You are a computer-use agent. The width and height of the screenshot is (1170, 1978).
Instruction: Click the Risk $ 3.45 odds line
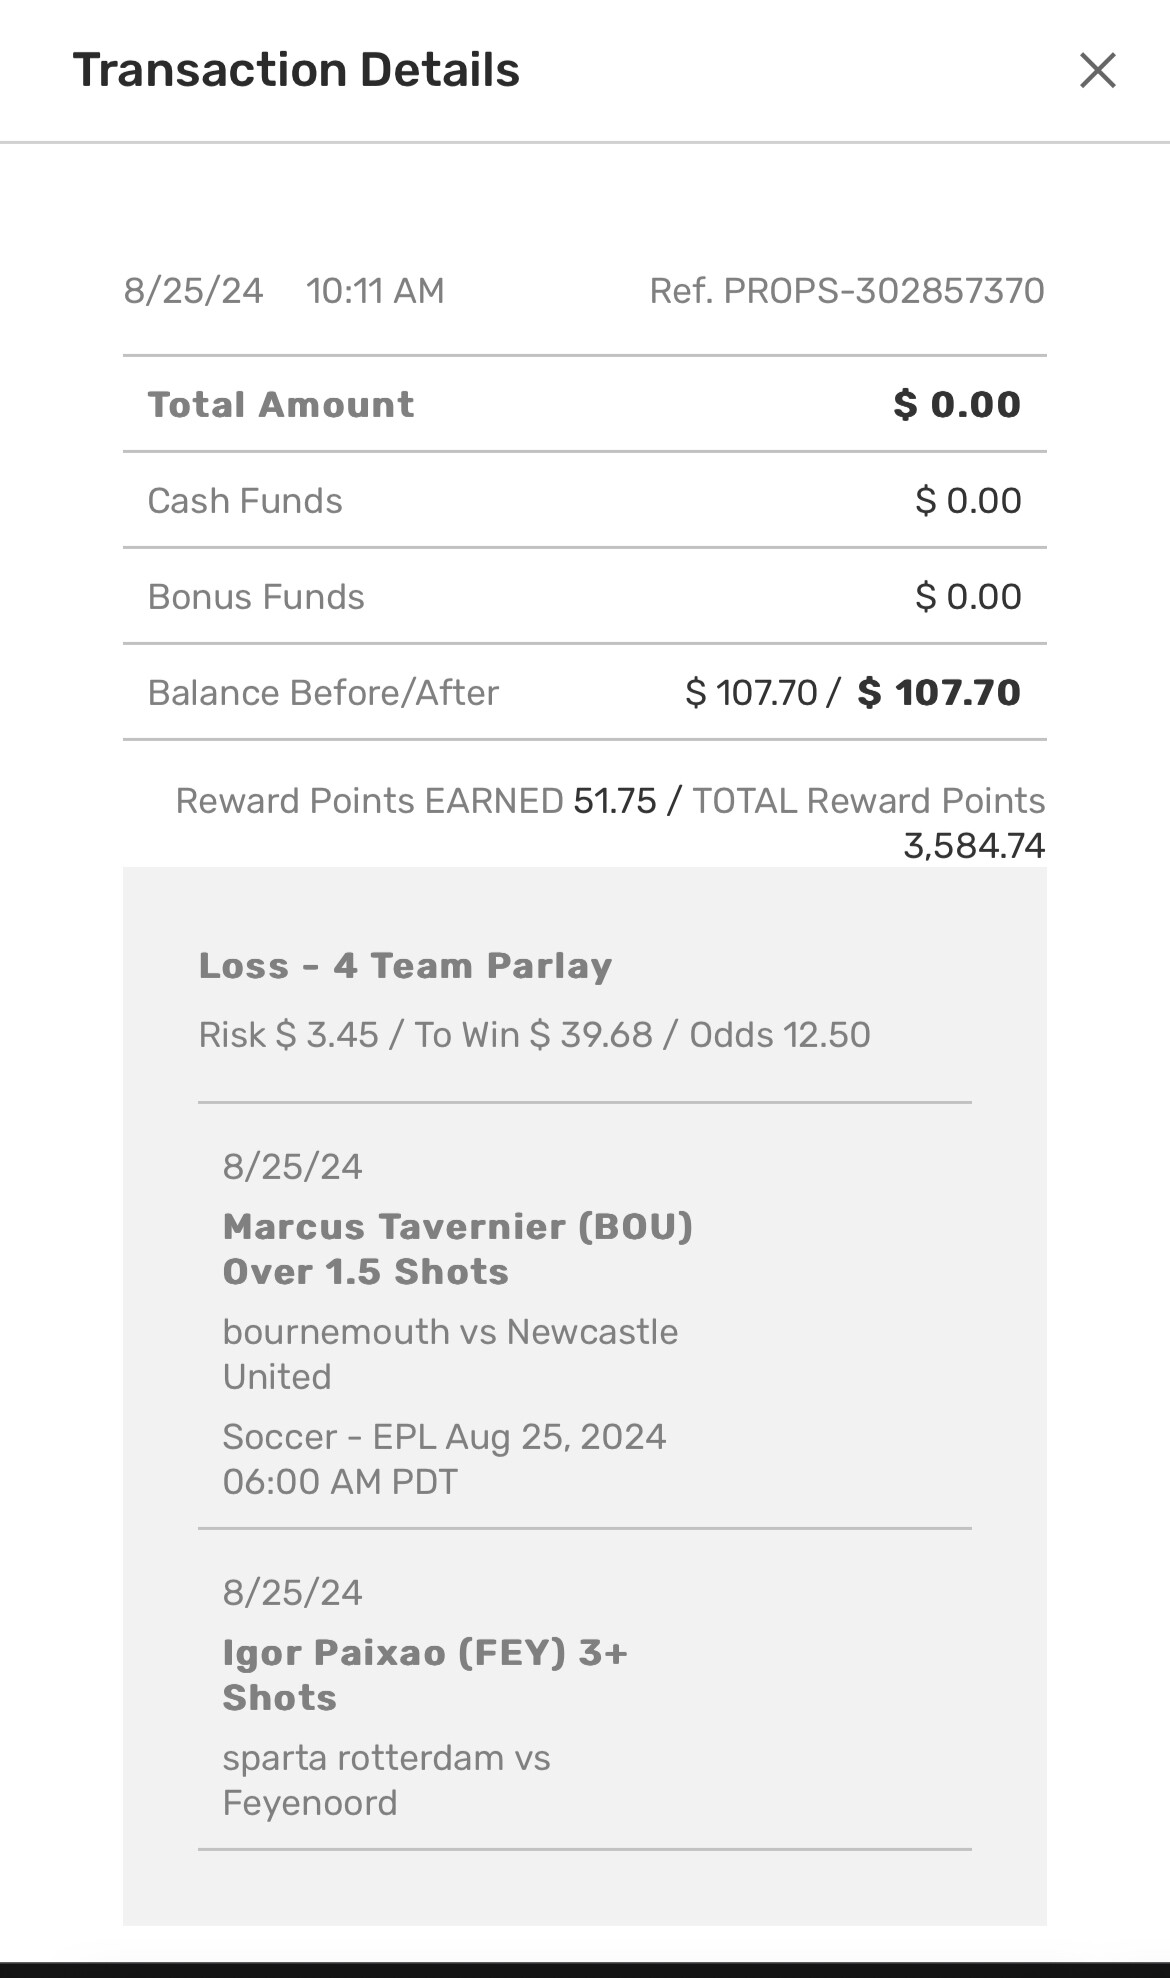tap(534, 1035)
